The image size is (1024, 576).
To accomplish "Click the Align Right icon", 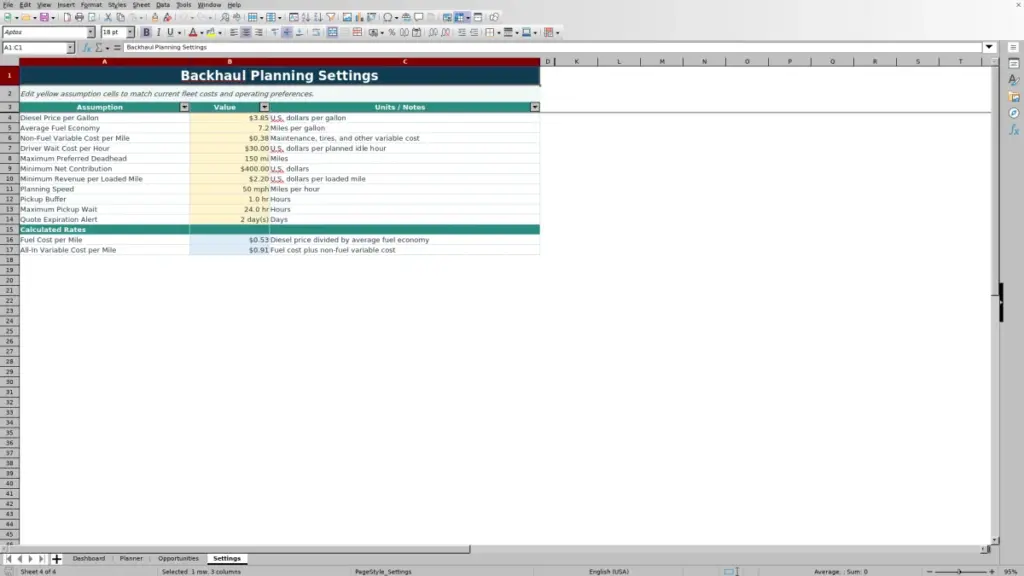I will (259, 32).
